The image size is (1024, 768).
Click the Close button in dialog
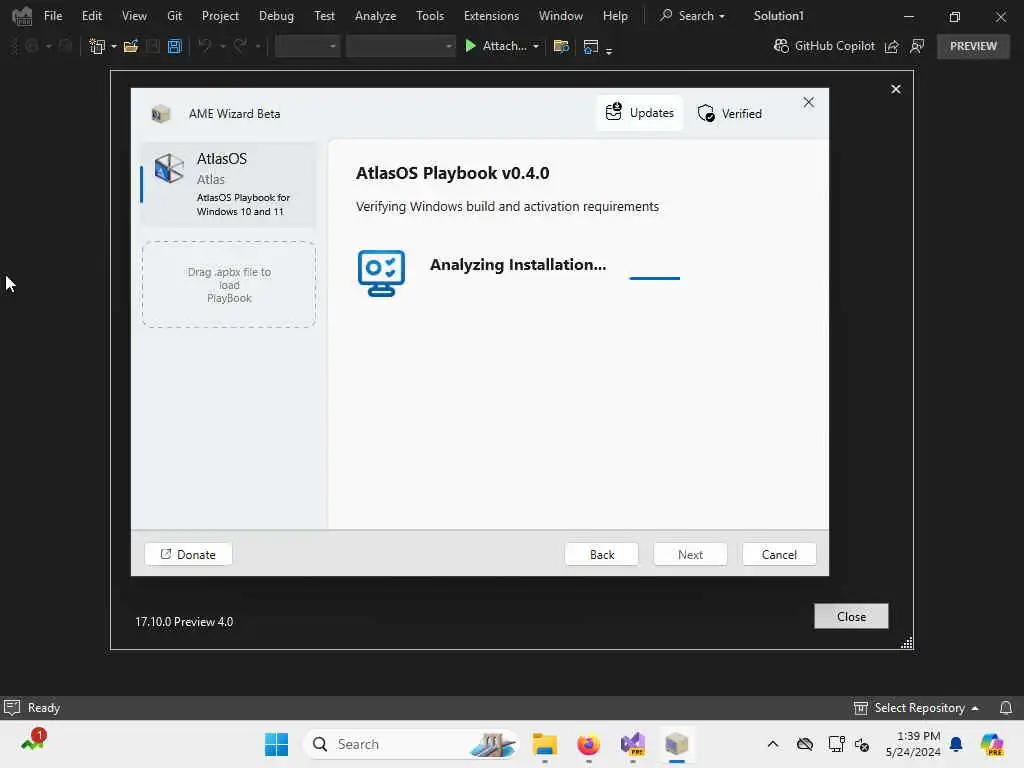(x=851, y=616)
